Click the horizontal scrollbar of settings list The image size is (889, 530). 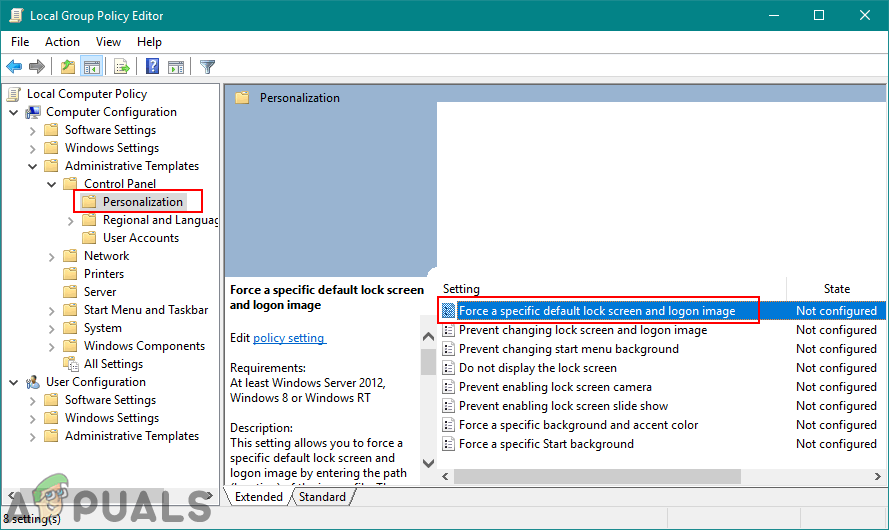[597, 477]
